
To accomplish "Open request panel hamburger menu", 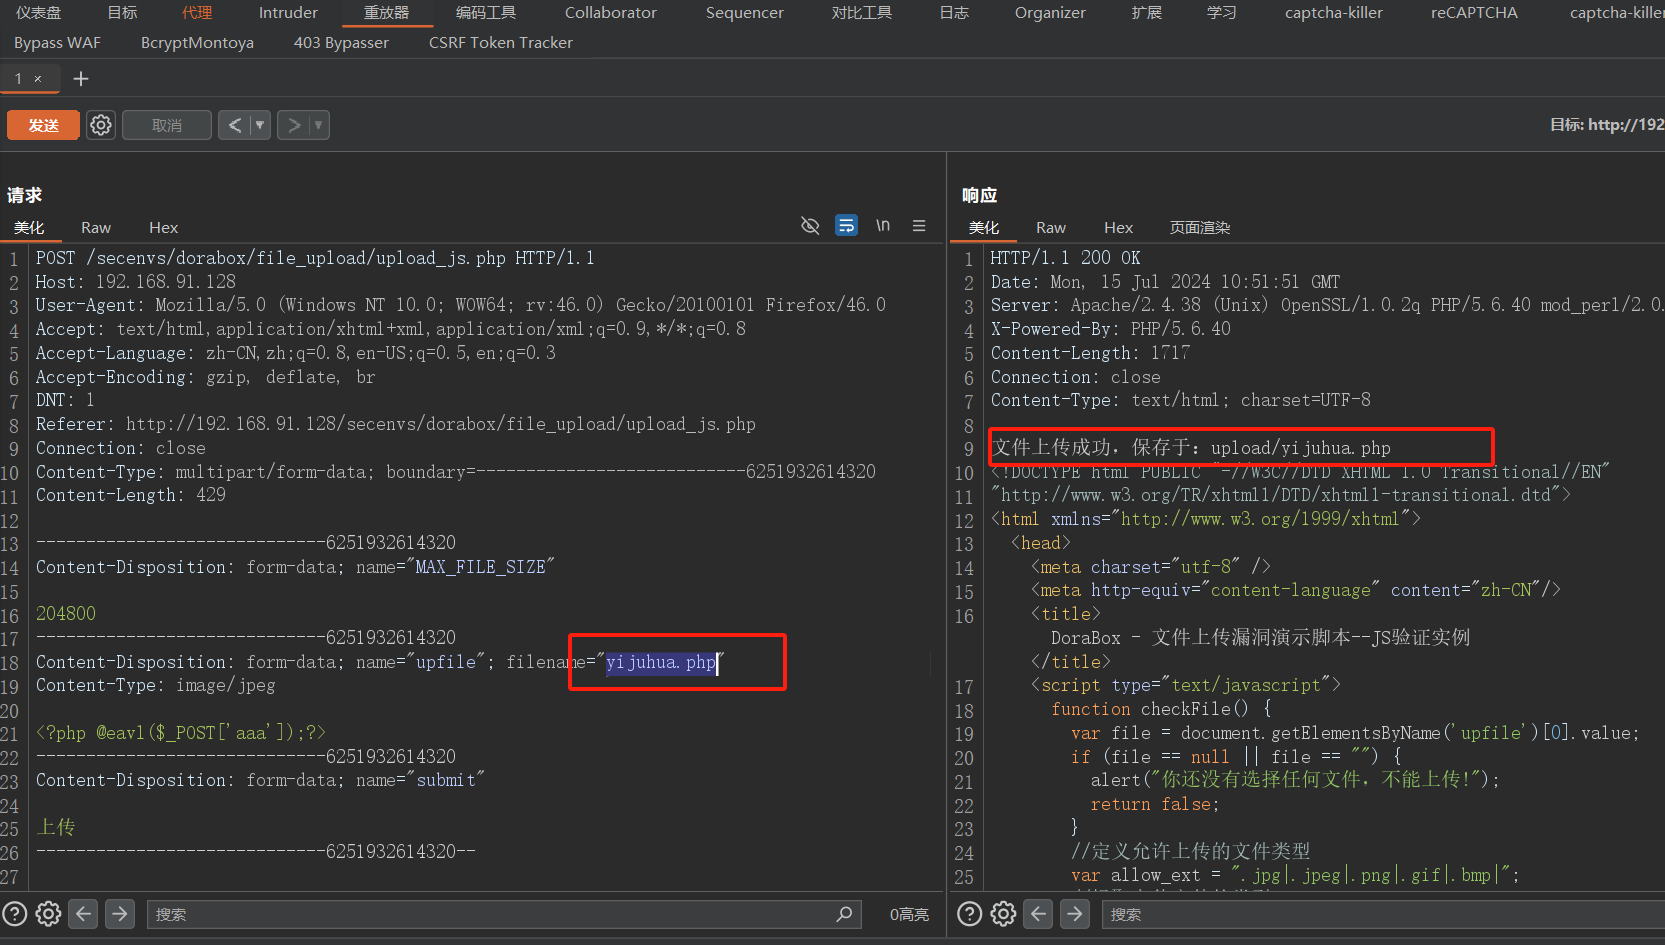I will point(919,226).
